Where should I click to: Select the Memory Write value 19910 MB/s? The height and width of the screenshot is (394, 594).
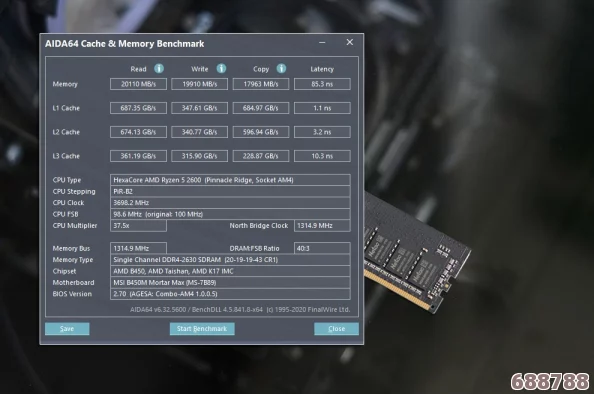(200, 84)
